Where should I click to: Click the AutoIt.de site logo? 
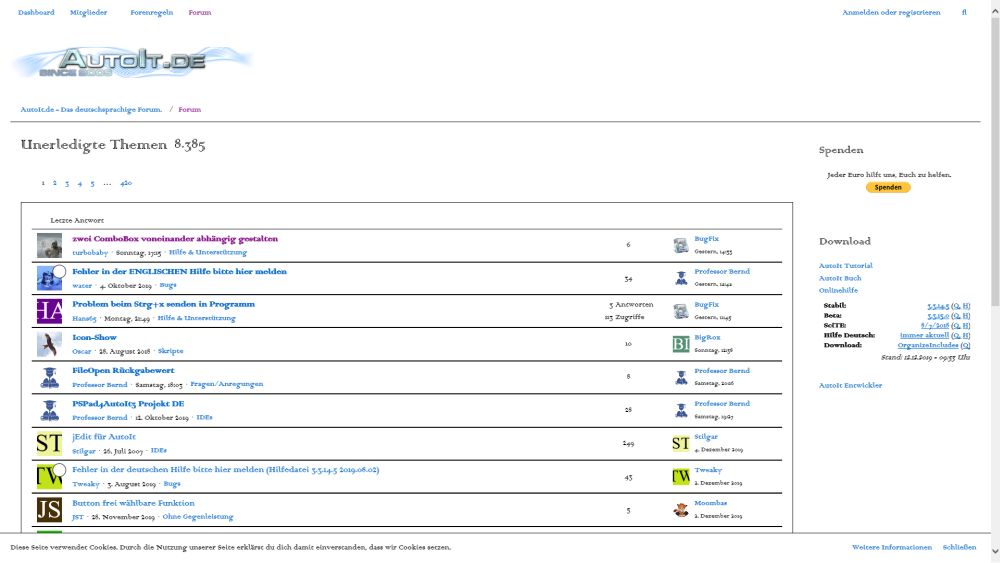[x=132, y=62]
